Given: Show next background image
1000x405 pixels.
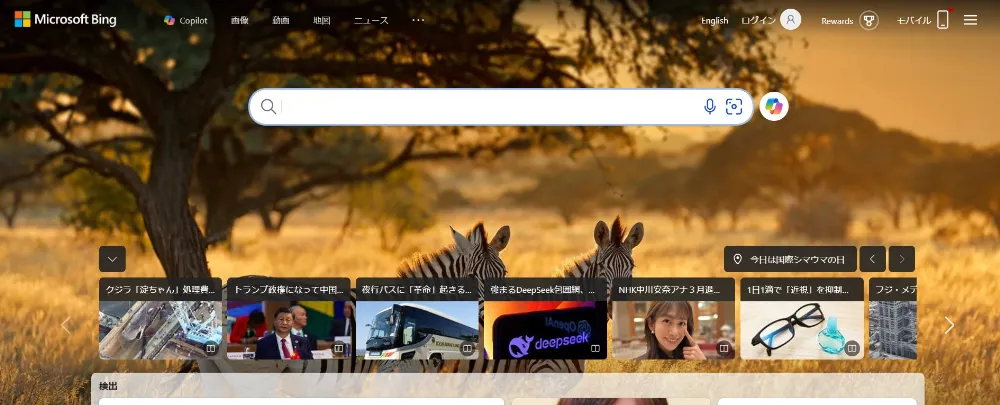Looking at the screenshot, I should pyautogui.click(x=902, y=259).
